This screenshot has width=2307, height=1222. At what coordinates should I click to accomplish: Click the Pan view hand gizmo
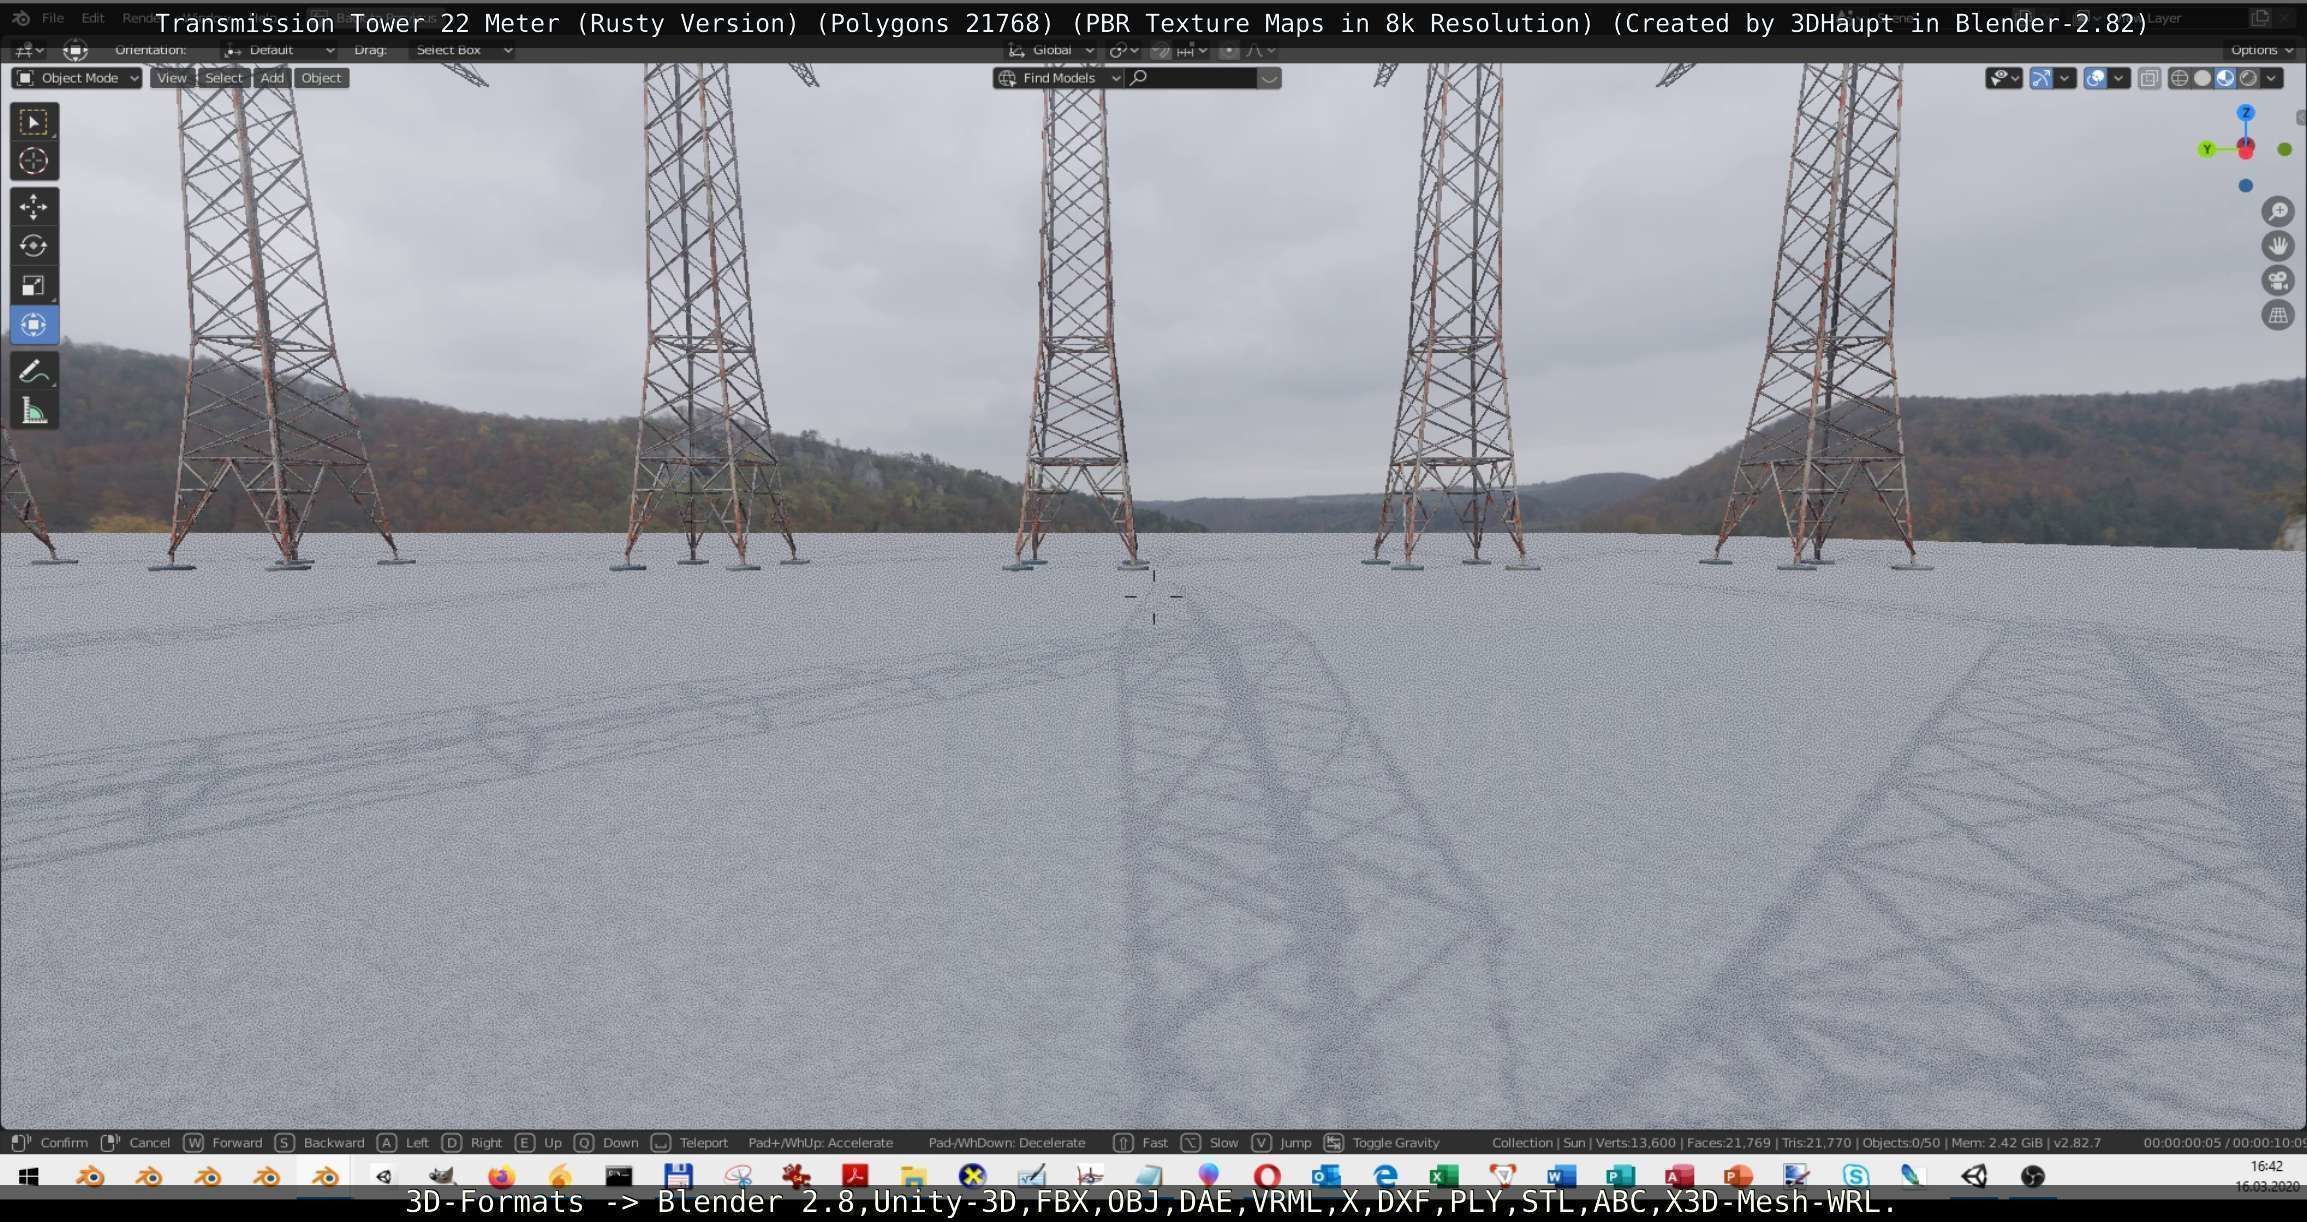pos(2278,246)
